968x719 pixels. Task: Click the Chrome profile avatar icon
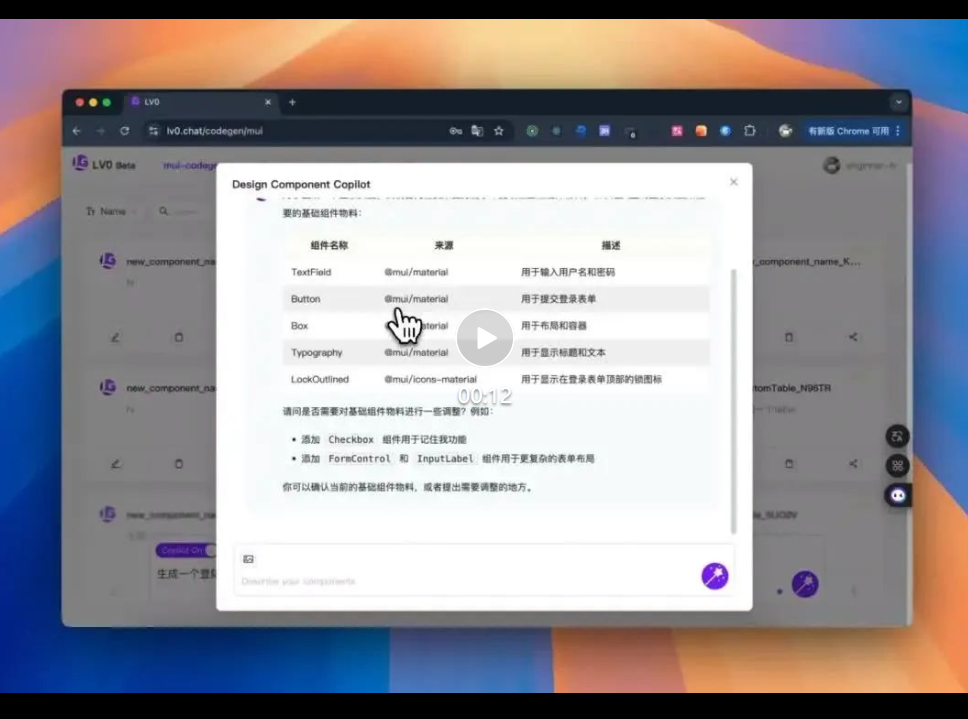(x=785, y=131)
